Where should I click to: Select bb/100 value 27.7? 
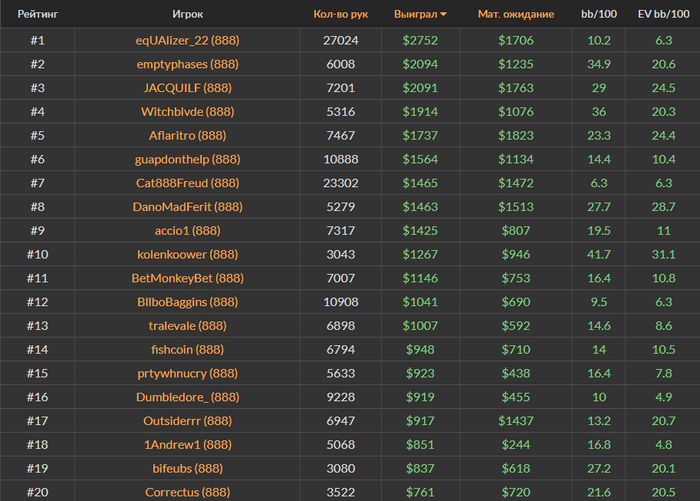tap(599, 207)
